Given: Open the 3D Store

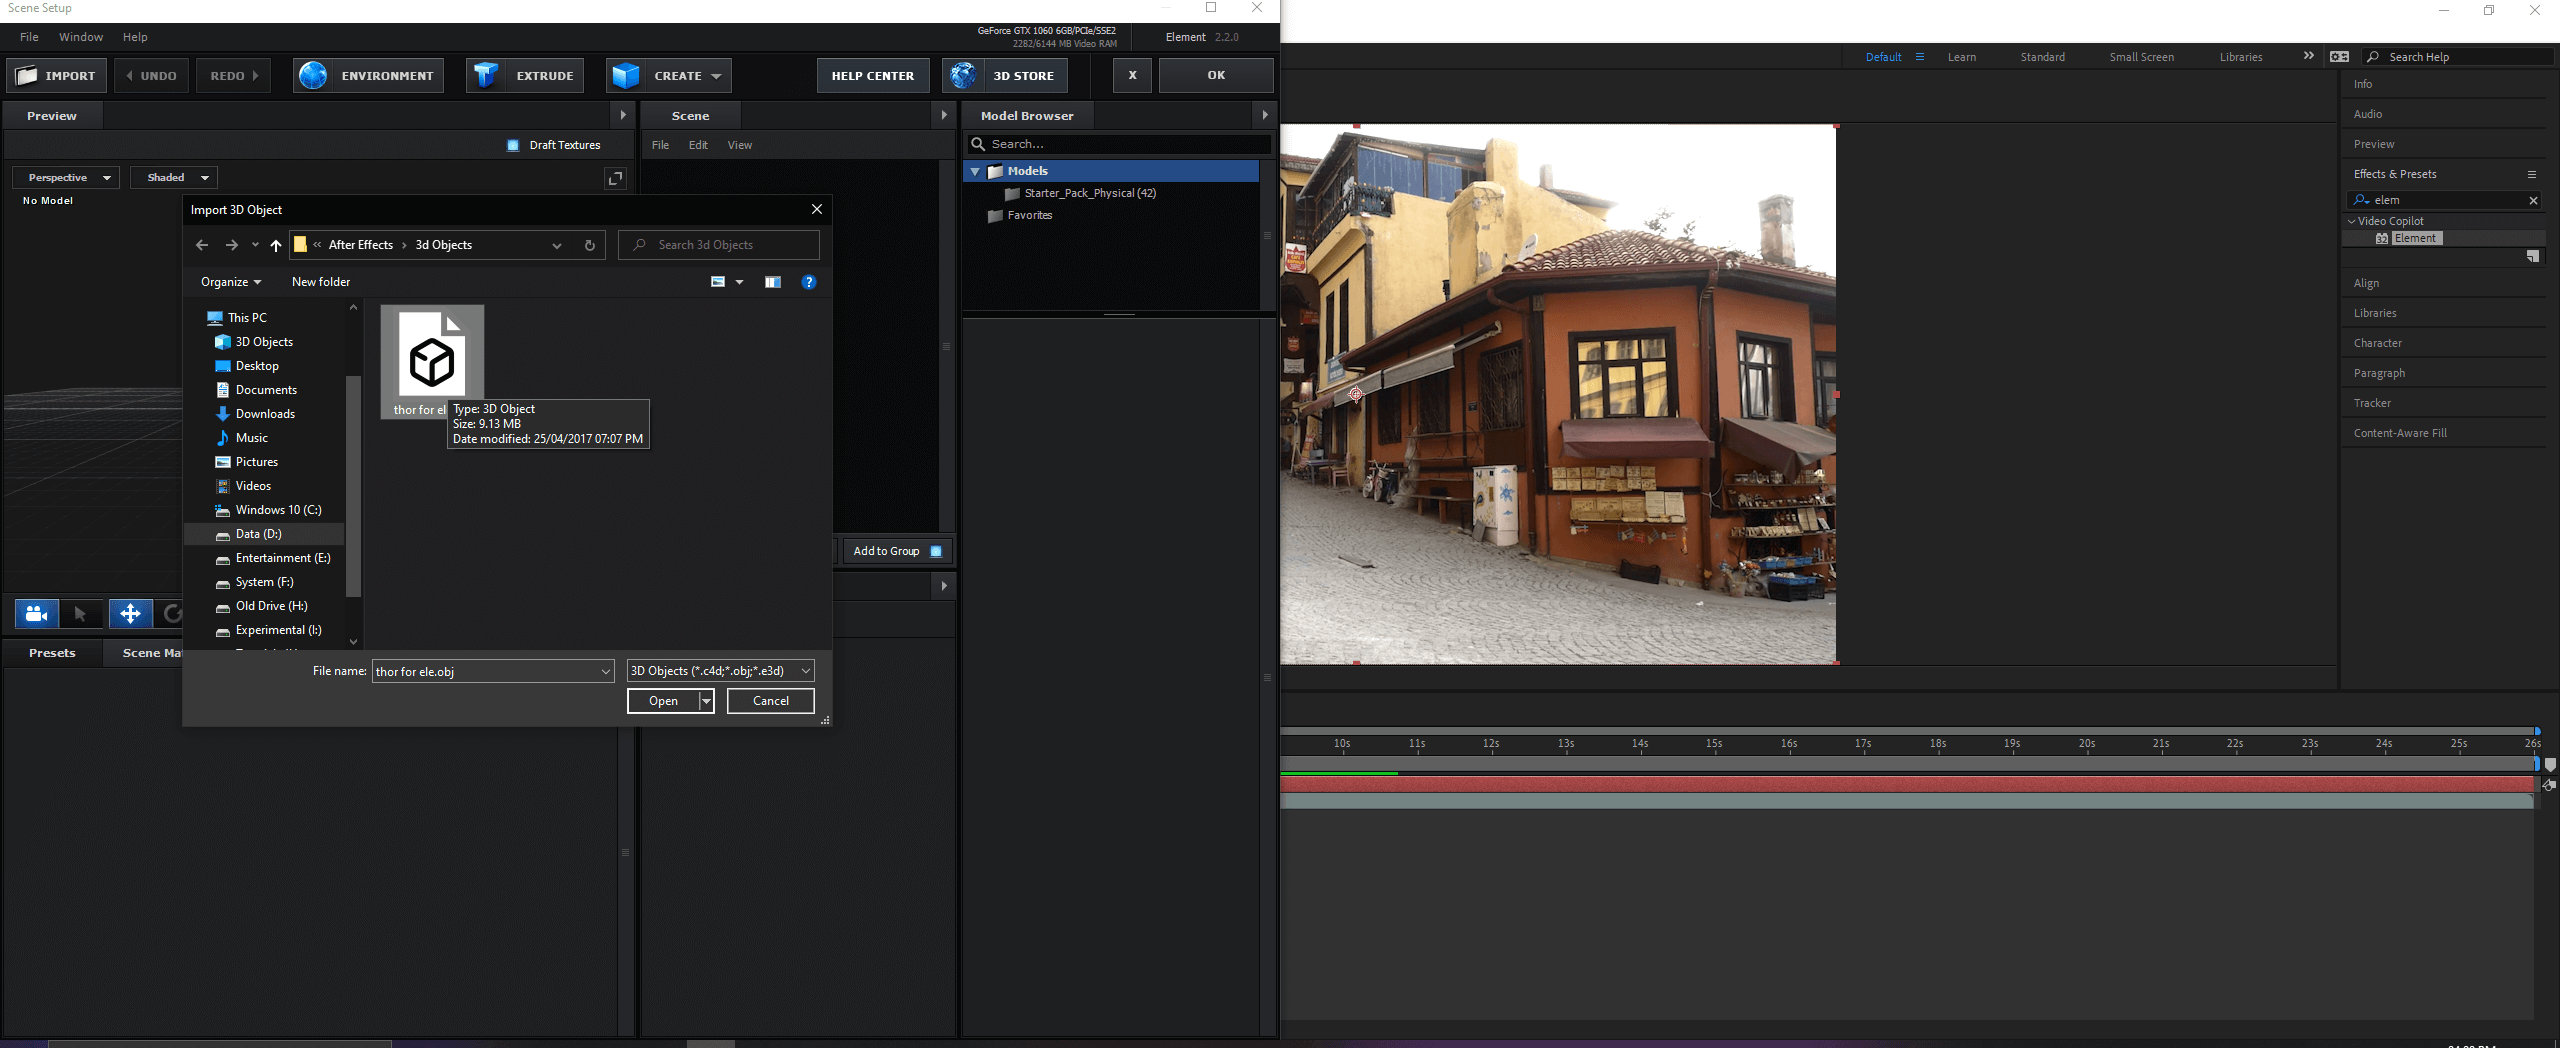Looking at the screenshot, I should 1005,76.
